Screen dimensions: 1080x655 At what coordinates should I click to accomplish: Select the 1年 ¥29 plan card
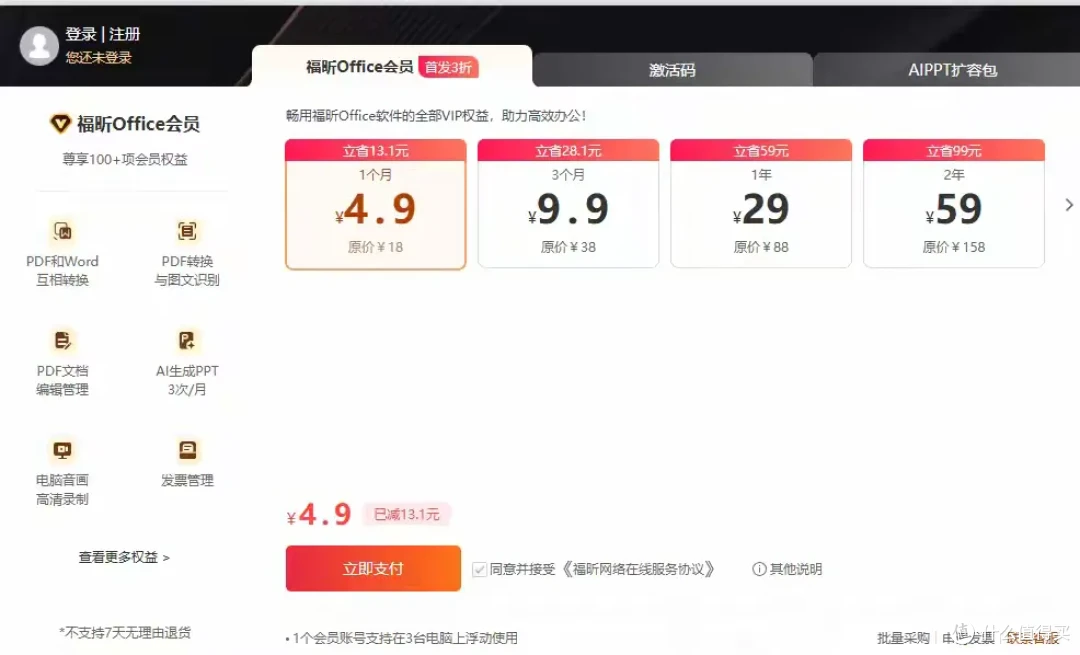(x=761, y=204)
